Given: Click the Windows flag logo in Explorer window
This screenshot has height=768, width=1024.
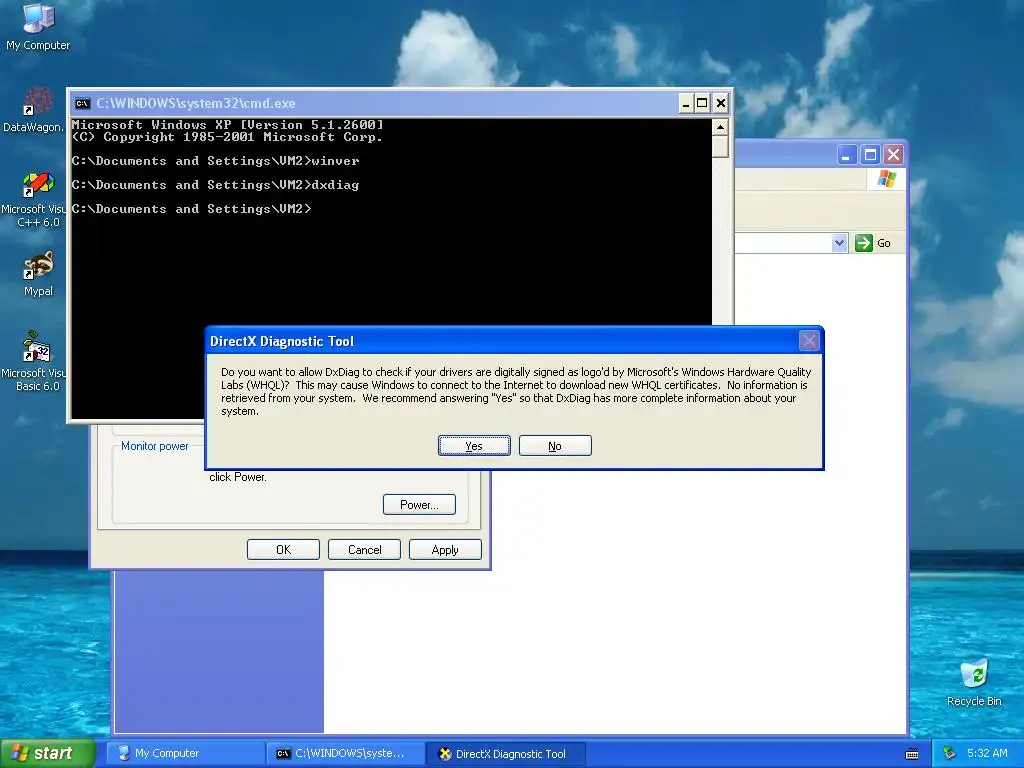Looking at the screenshot, I should point(886,178).
